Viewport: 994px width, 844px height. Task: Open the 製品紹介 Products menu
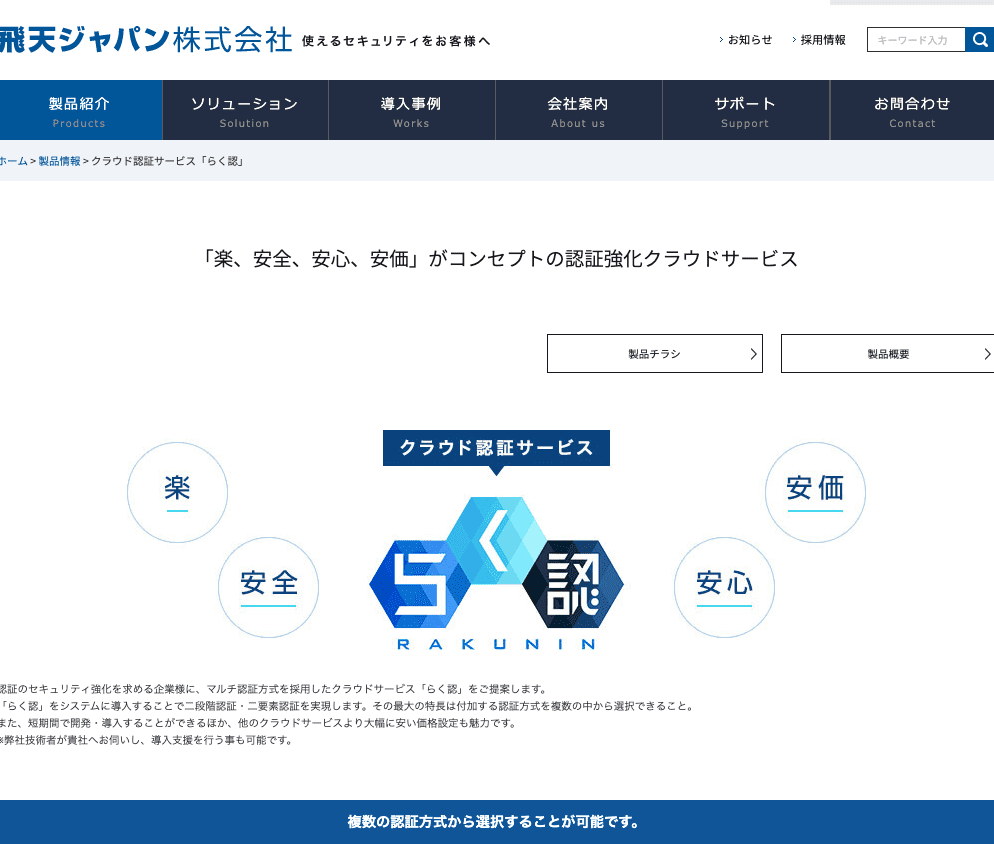(x=79, y=110)
